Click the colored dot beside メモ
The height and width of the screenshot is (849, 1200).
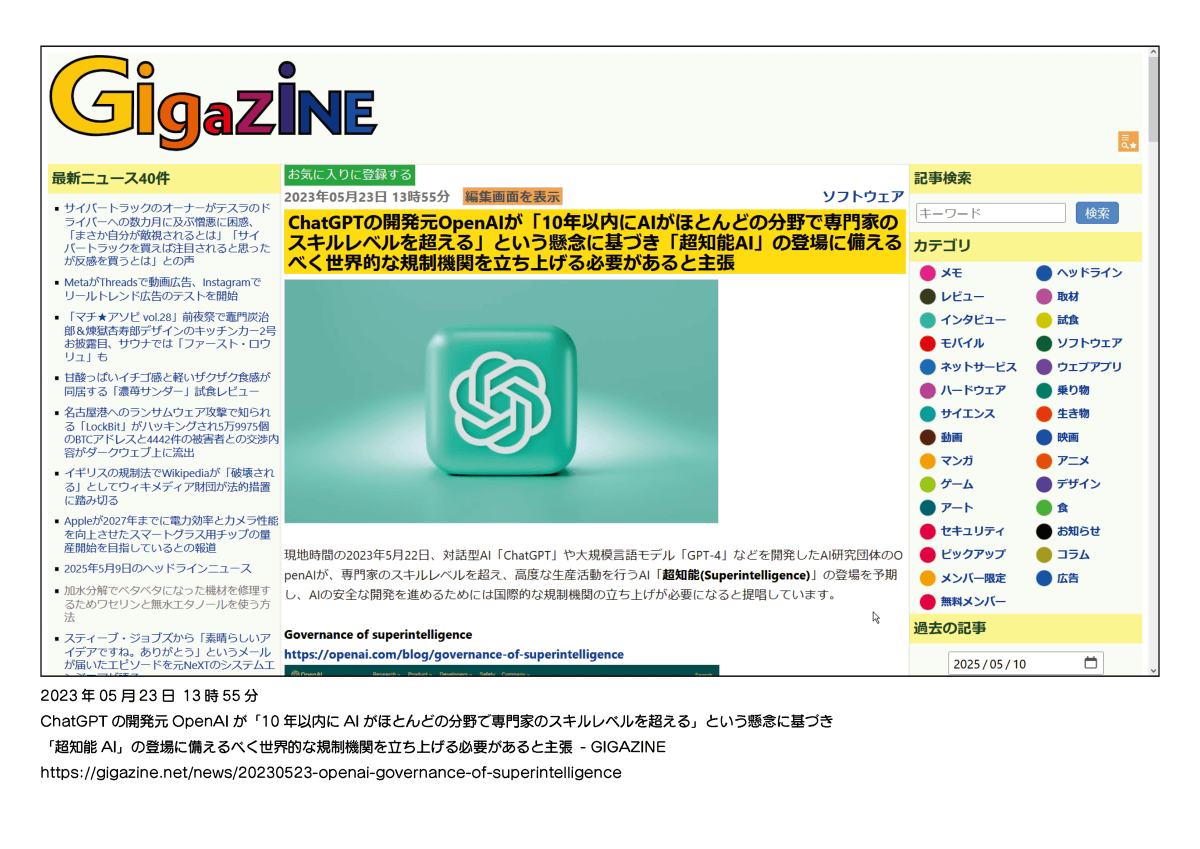pos(928,273)
